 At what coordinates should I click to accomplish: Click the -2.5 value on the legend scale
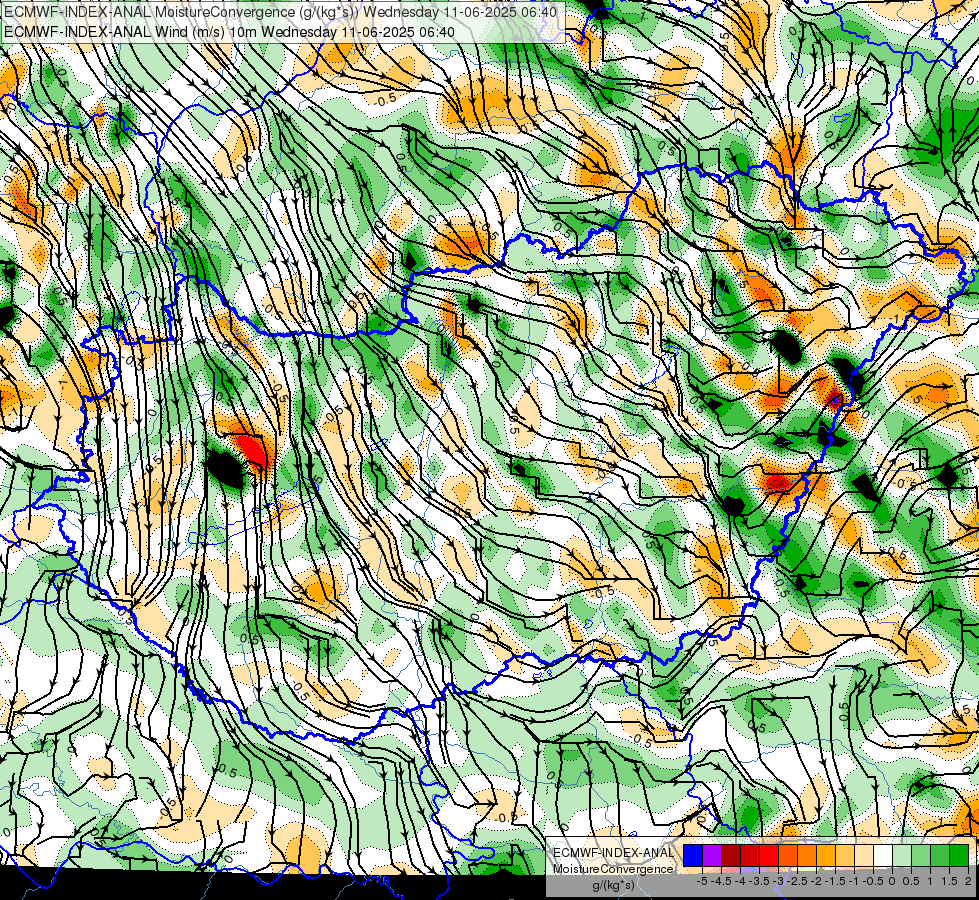click(797, 881)
